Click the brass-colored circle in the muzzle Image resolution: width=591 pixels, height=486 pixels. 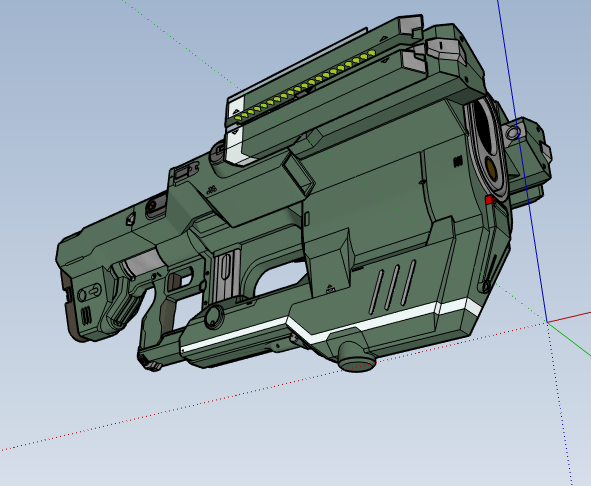490,167
